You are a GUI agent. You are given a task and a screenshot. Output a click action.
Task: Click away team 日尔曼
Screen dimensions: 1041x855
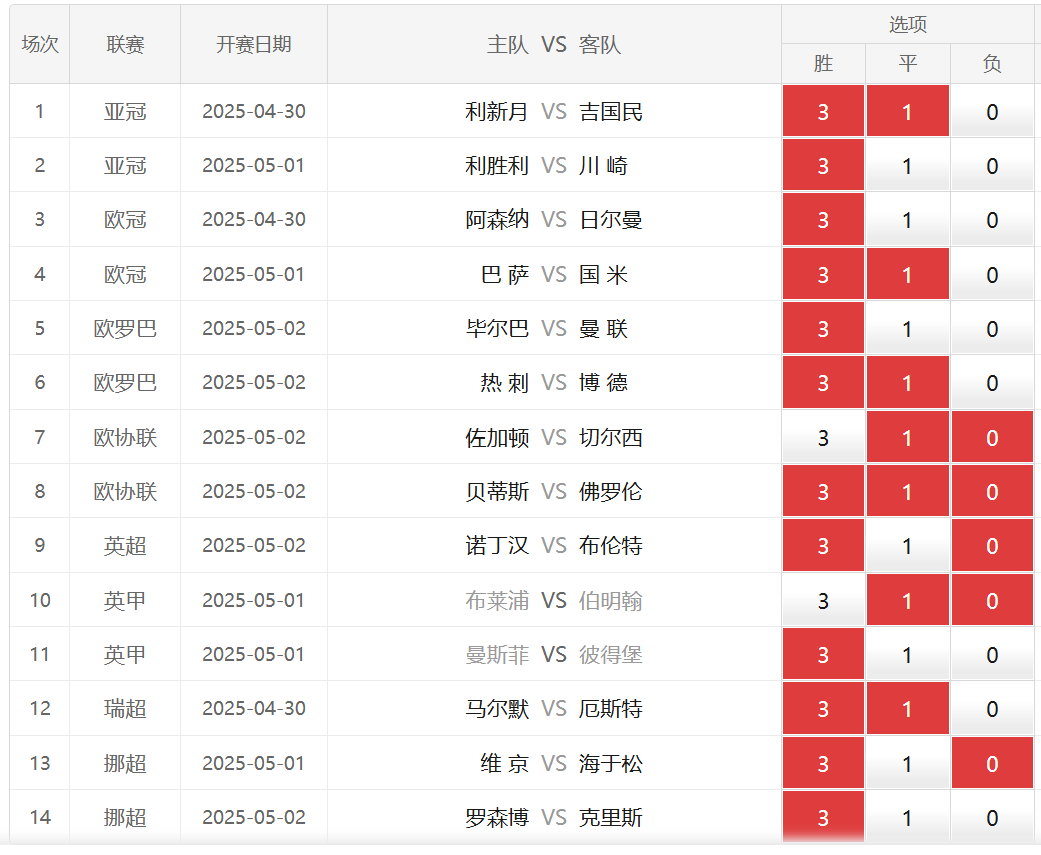611,220
